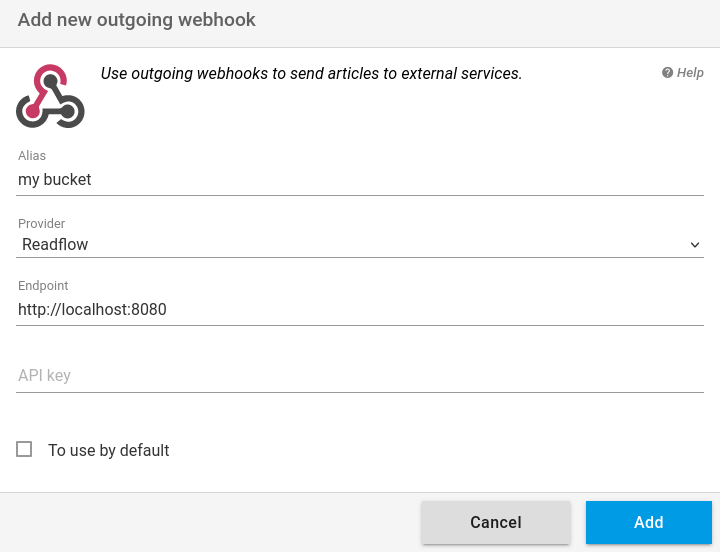Focus the Endpoint field with localhost URL

pos(360,310)
